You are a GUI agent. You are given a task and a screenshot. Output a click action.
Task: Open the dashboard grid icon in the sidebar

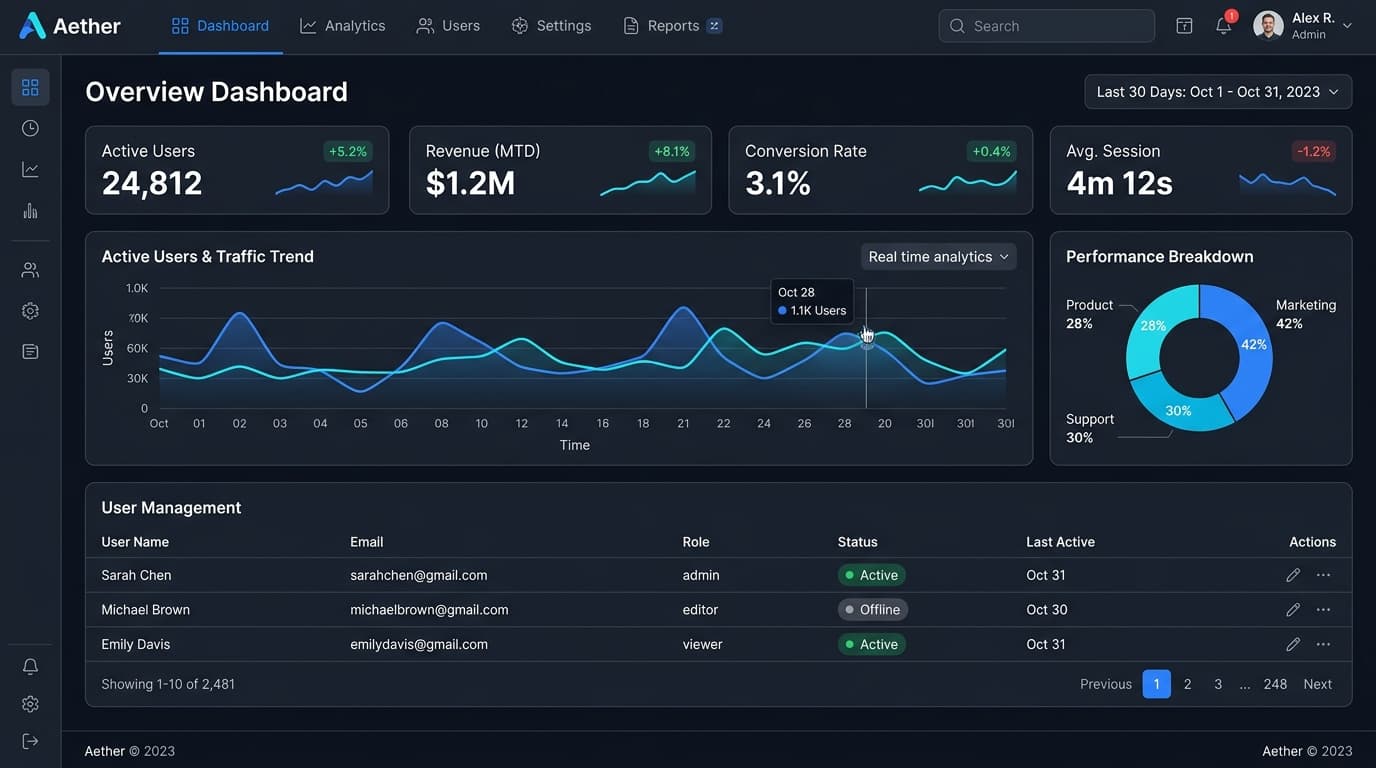click(30, 87)
